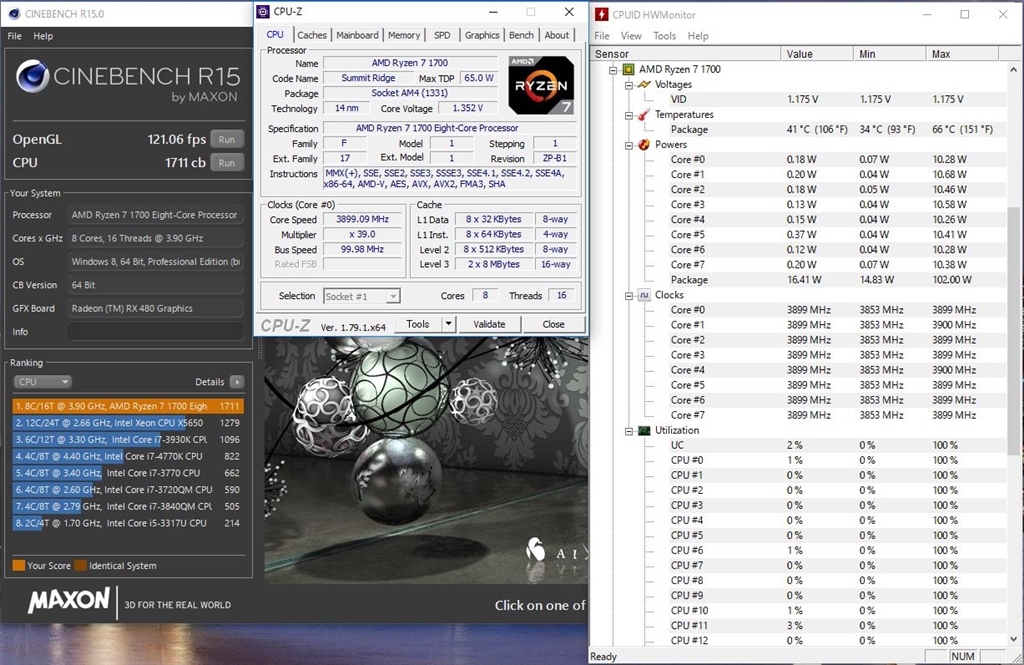The image size is (1024, 665).
Task: Collapse the AMD Ryzen 7 1700 tree node
Action: pyautogui.click(x=613, y=70)
